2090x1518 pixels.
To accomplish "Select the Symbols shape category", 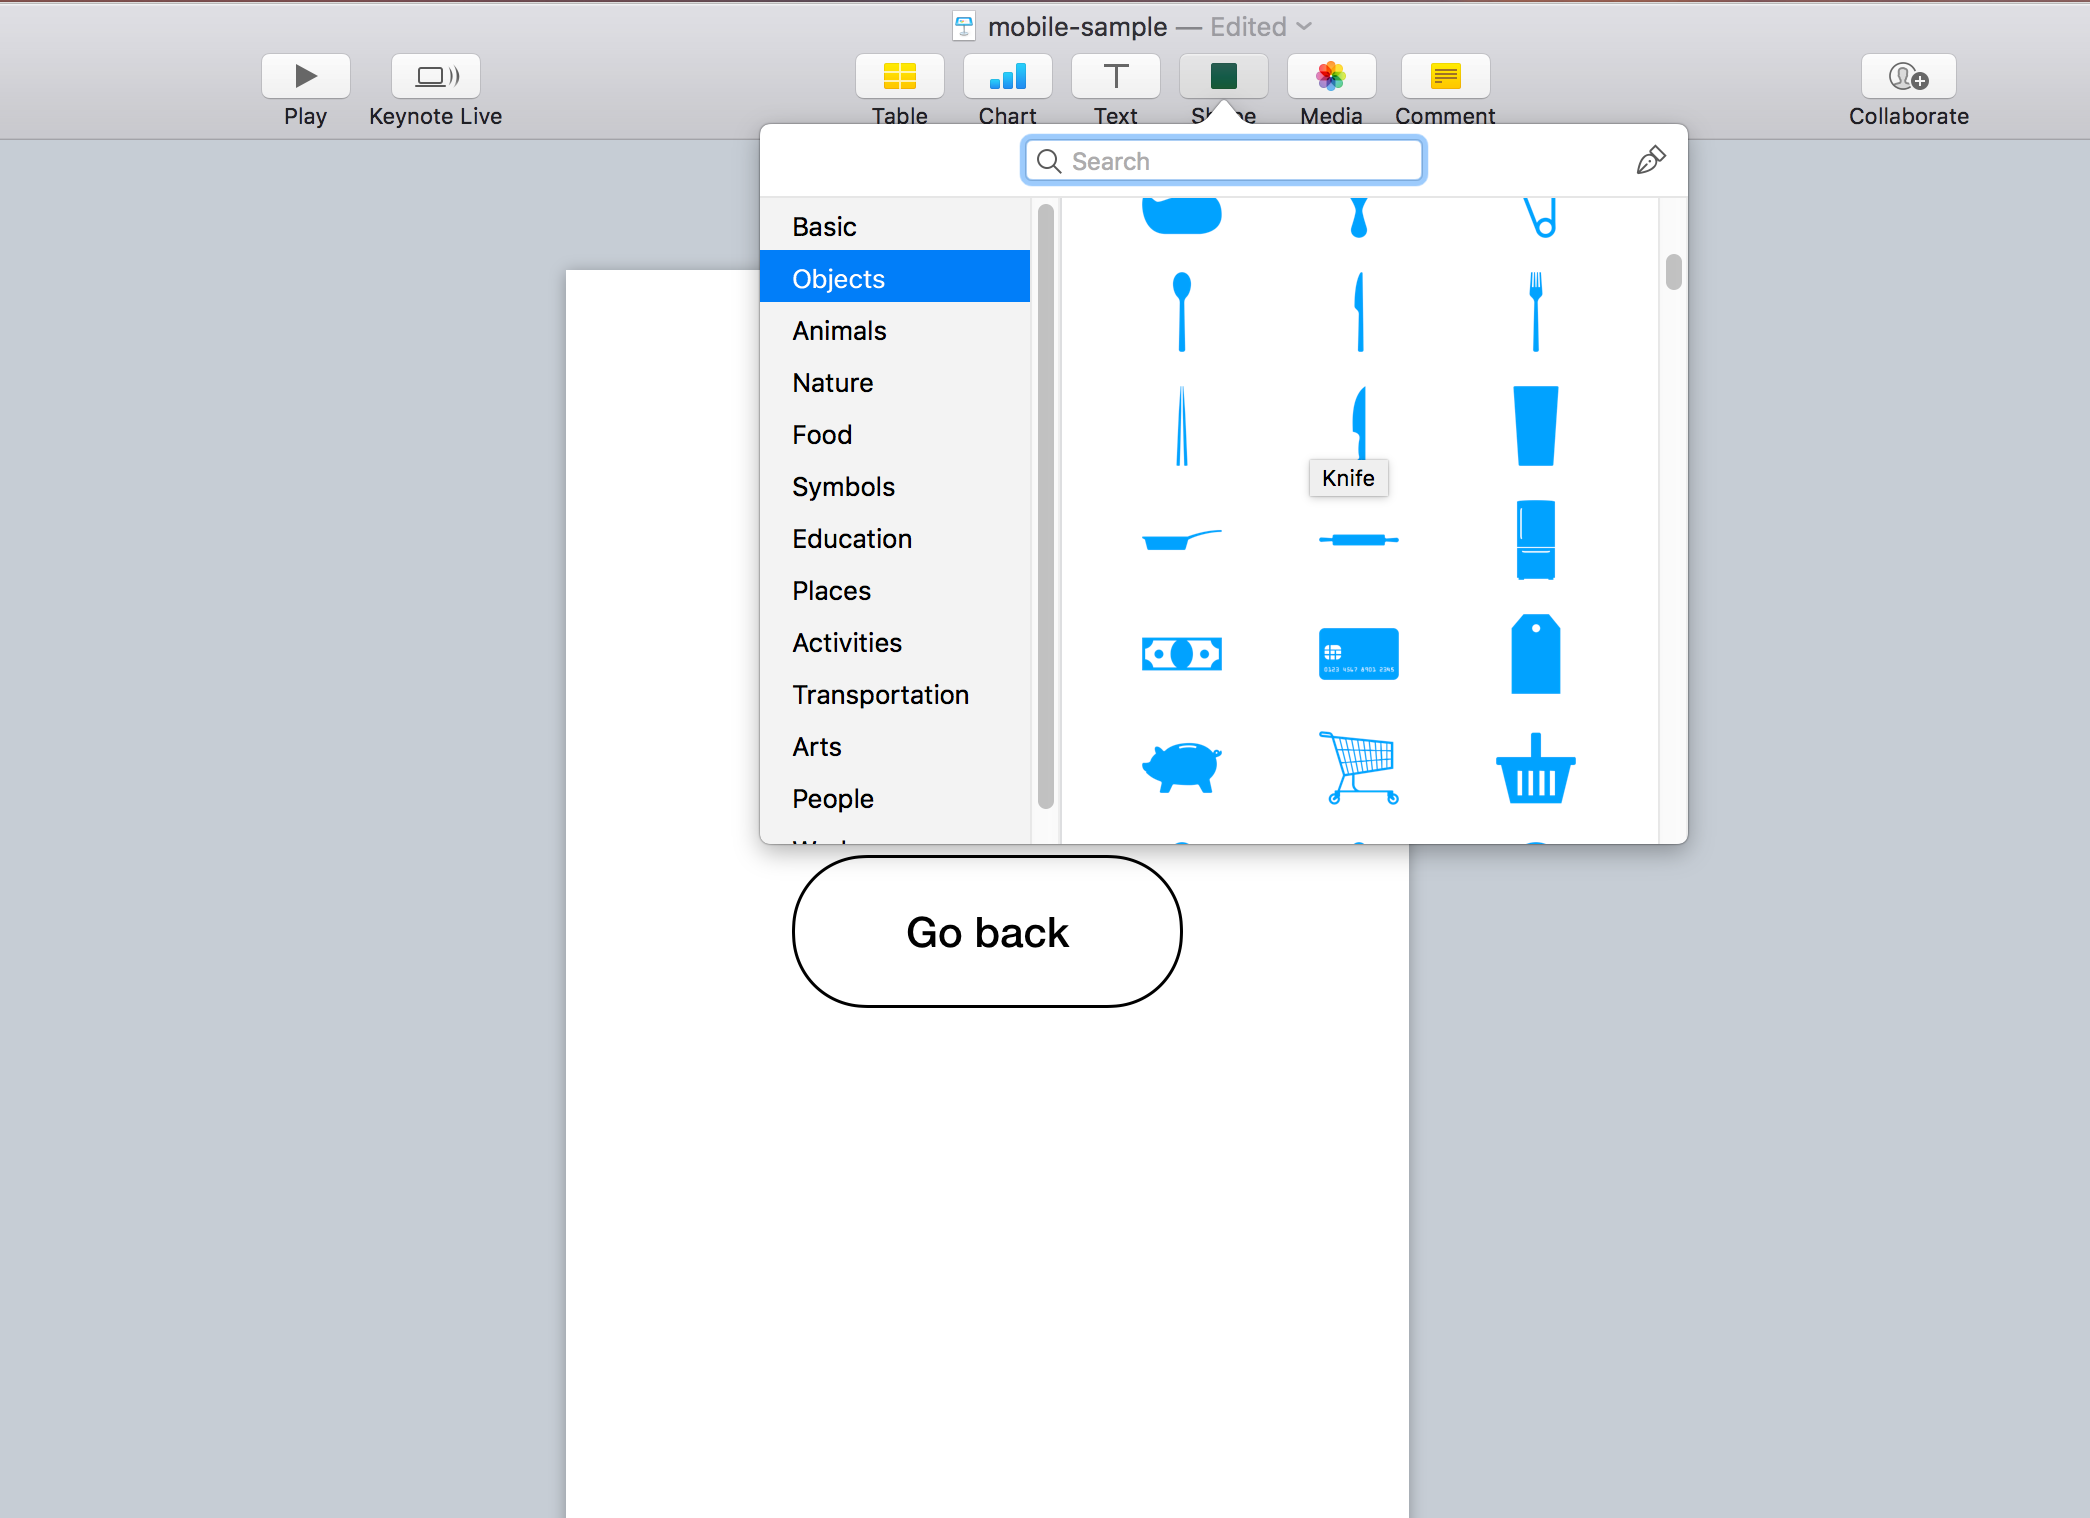I will pyautogui.click(x=895, y=487).
